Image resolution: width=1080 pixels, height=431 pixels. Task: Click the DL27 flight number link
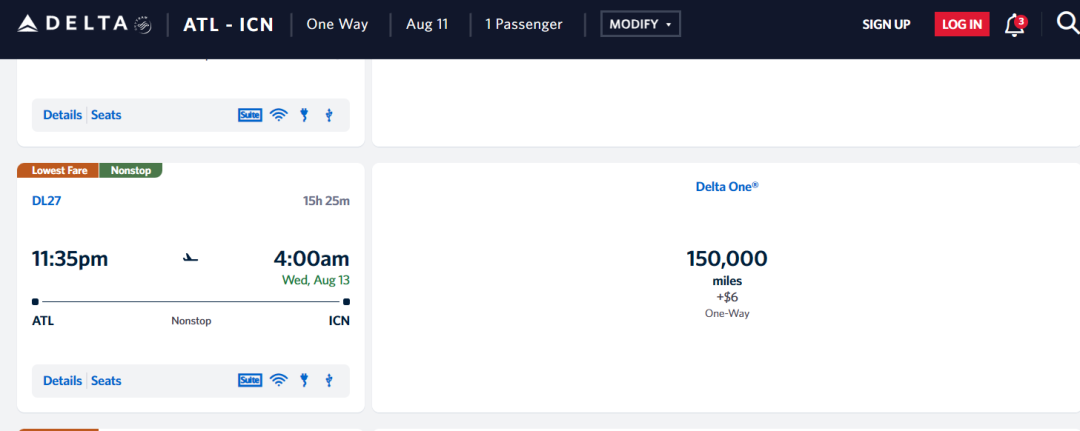(47, 201)
